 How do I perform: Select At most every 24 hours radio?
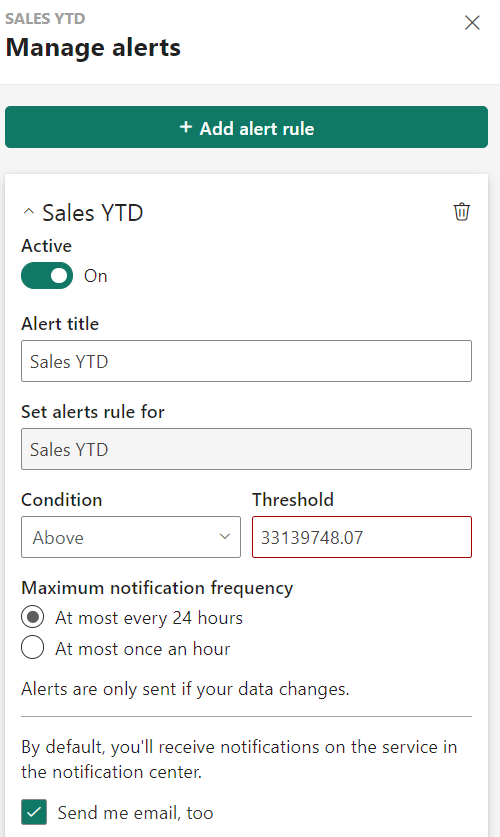tap(33, 618)
